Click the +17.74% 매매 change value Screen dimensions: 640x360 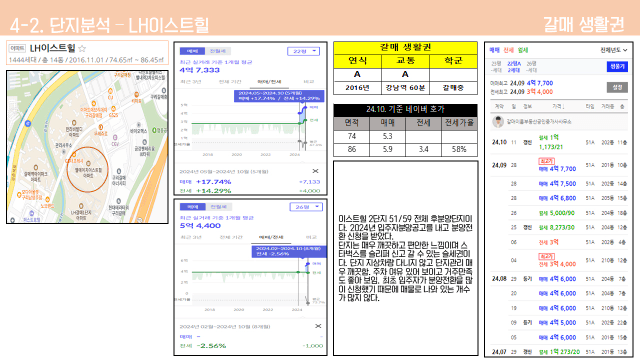click(x=213, y=182)
